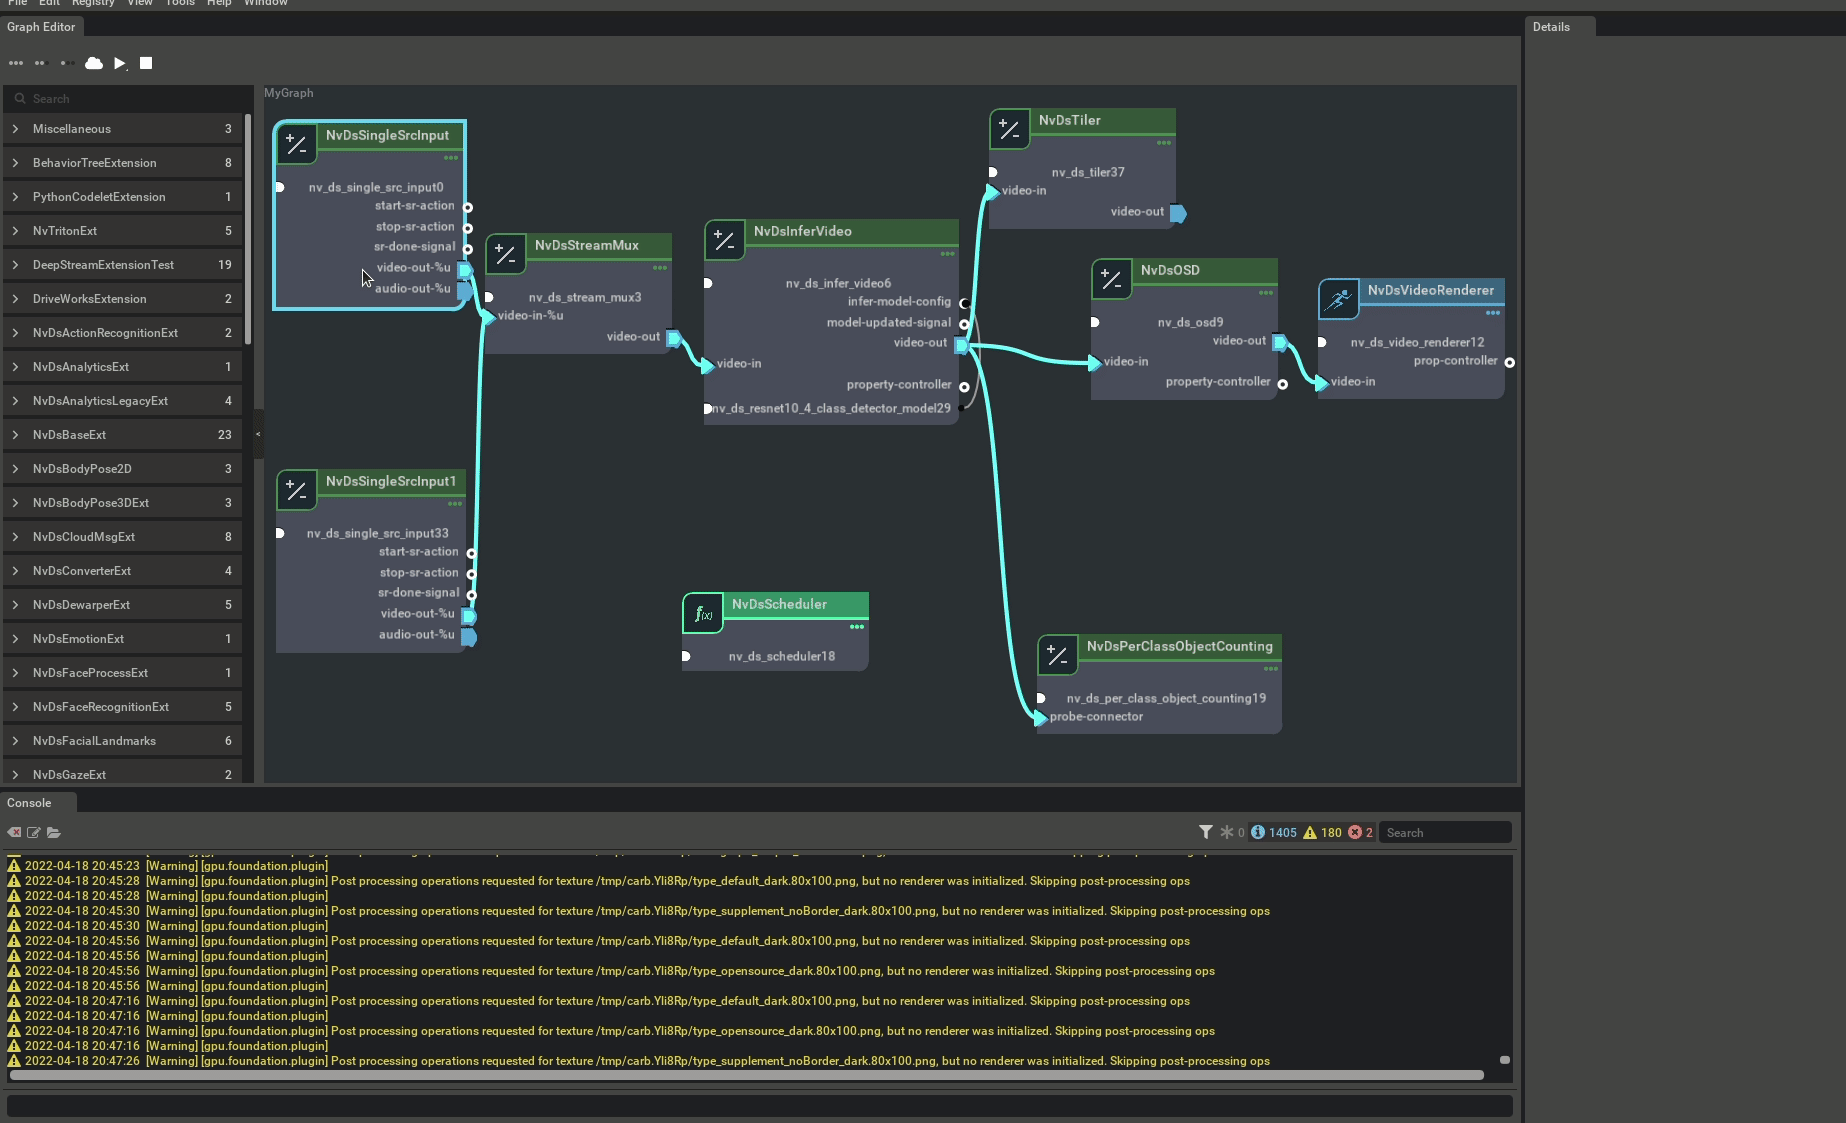Screen dimensions: 1846x1123
Task: Toggle the 1405 info messages filter
Action: pos(1272,832)
